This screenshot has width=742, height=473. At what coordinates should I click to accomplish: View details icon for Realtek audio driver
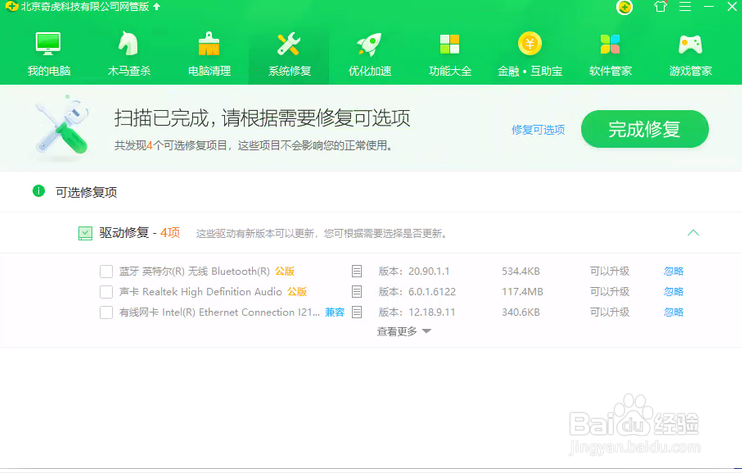tap(357, 291)
